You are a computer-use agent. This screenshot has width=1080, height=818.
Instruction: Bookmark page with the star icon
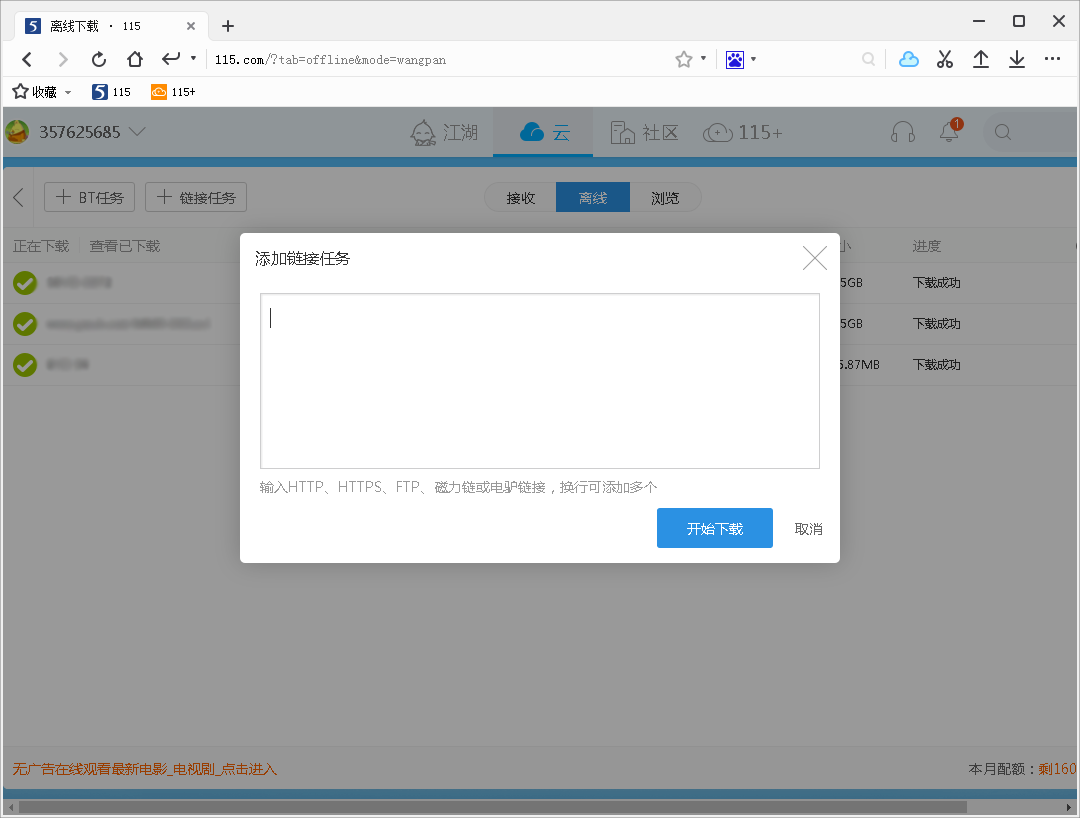(684, 59)
